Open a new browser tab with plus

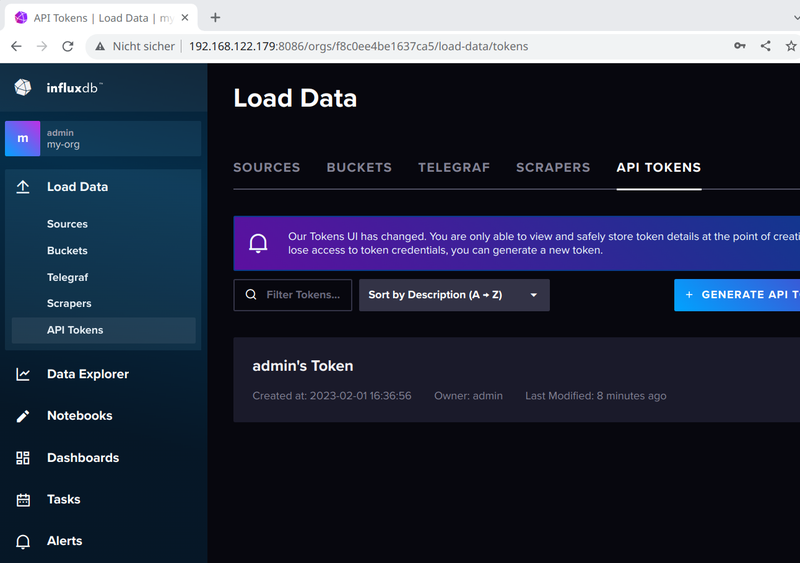tap(215, 18)
